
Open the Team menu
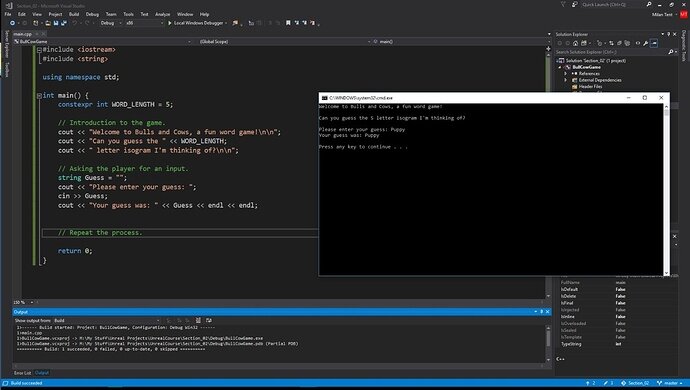111,14
